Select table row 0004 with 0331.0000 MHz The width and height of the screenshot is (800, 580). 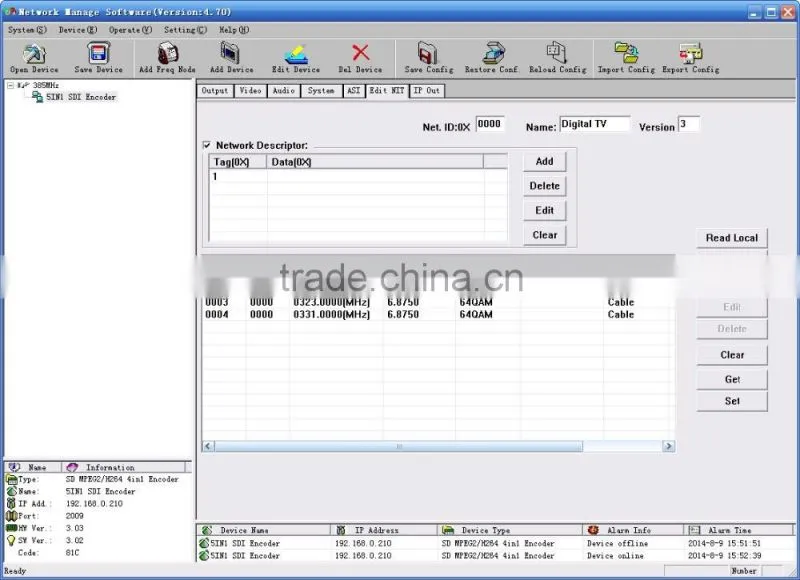[x=438, y=315]
